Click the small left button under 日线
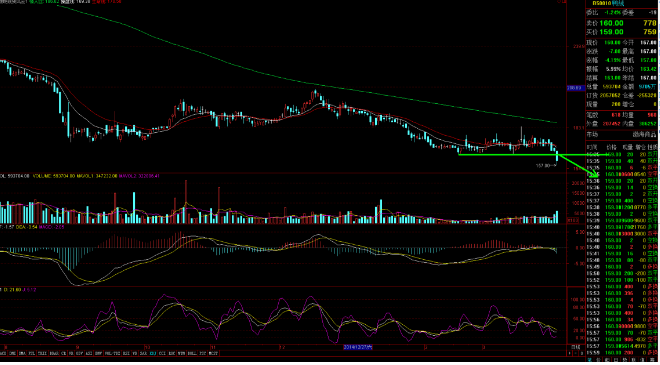 (570, 353)
